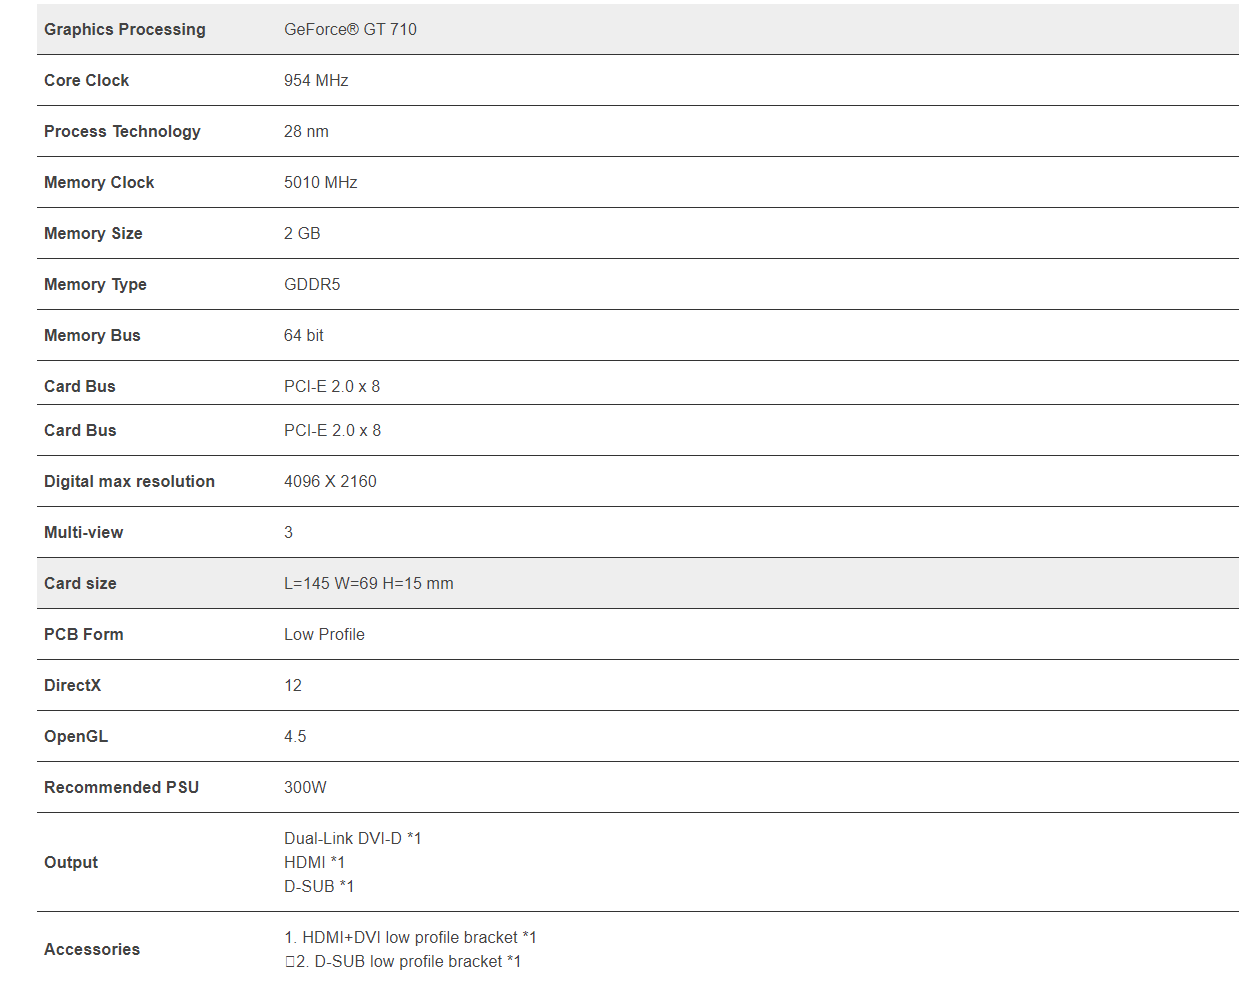Click the Memory Size label
This screenshot has height=985, width=1247.
93,234
